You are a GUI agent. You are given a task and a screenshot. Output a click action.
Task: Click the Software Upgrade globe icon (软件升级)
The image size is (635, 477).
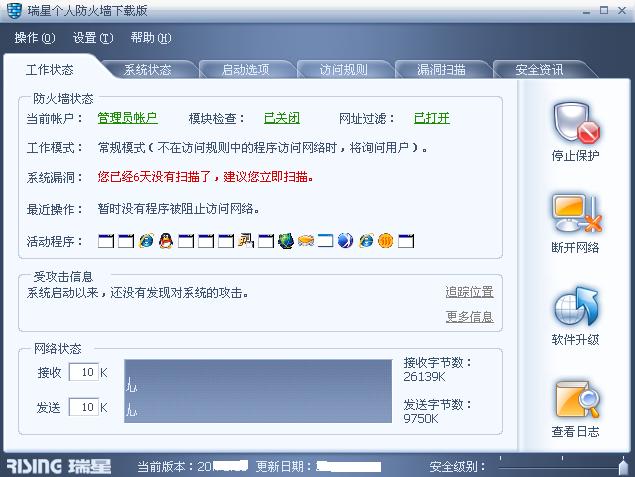[x=576, y=307]
